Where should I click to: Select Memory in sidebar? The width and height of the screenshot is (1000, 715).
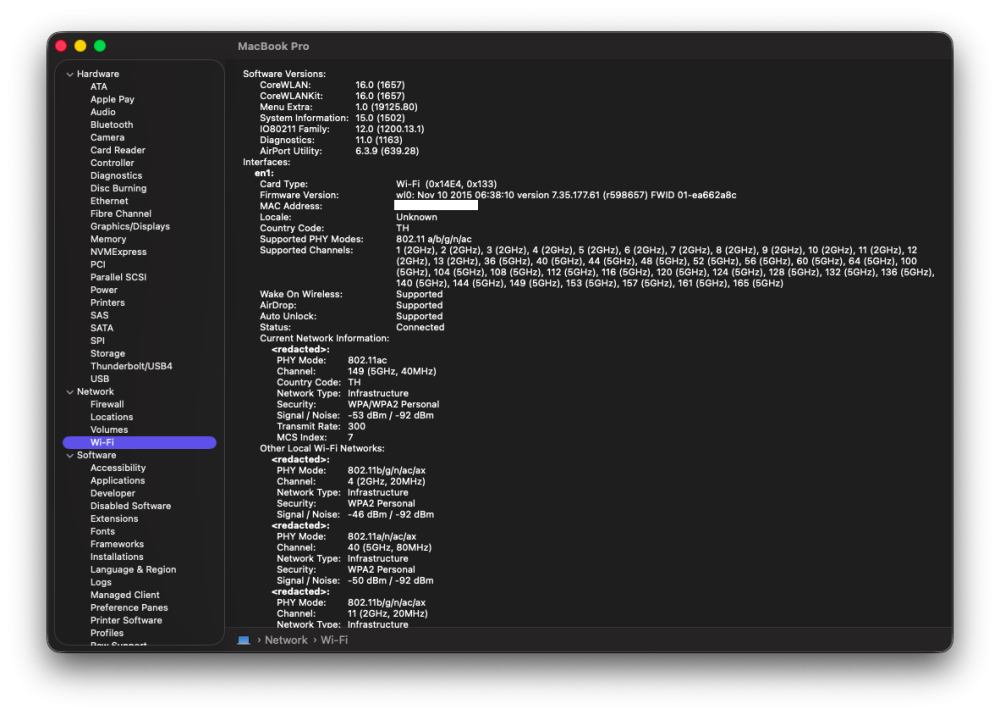pos(108,239)
